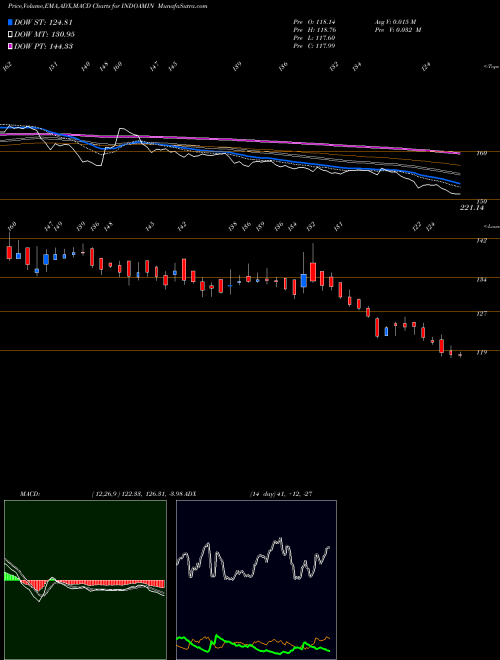Screen dimensions: 500x660
Task: Click the 'Pre H: 118.76' value
Action: click(314, 30)
